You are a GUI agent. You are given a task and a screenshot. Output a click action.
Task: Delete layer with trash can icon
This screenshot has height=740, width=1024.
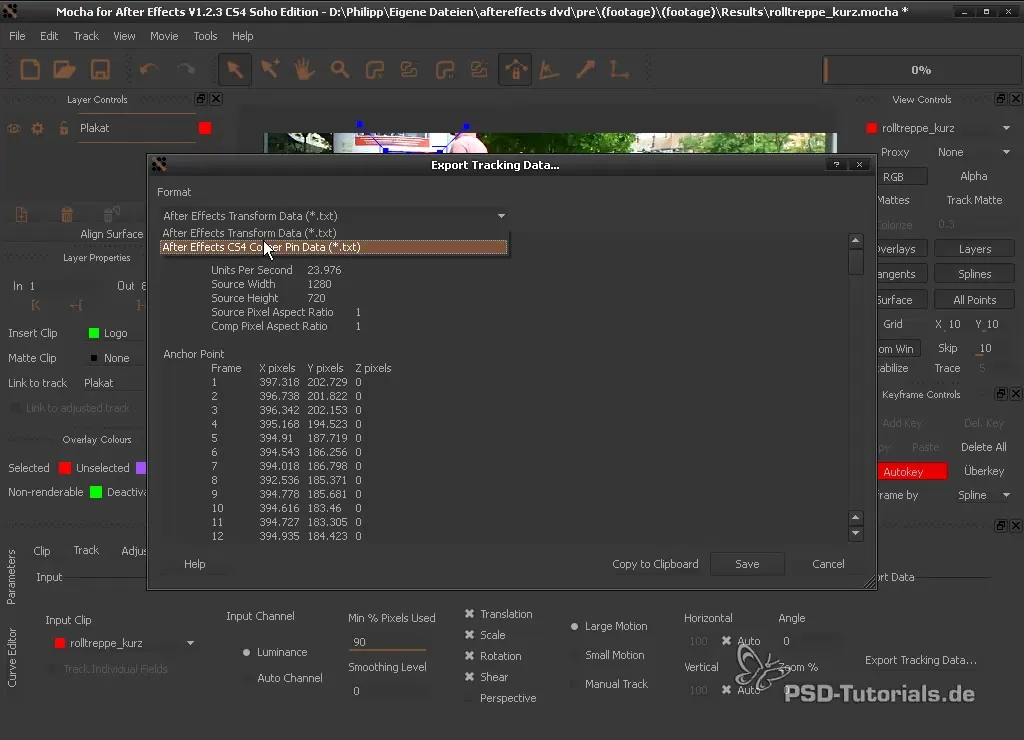(67, 214)
